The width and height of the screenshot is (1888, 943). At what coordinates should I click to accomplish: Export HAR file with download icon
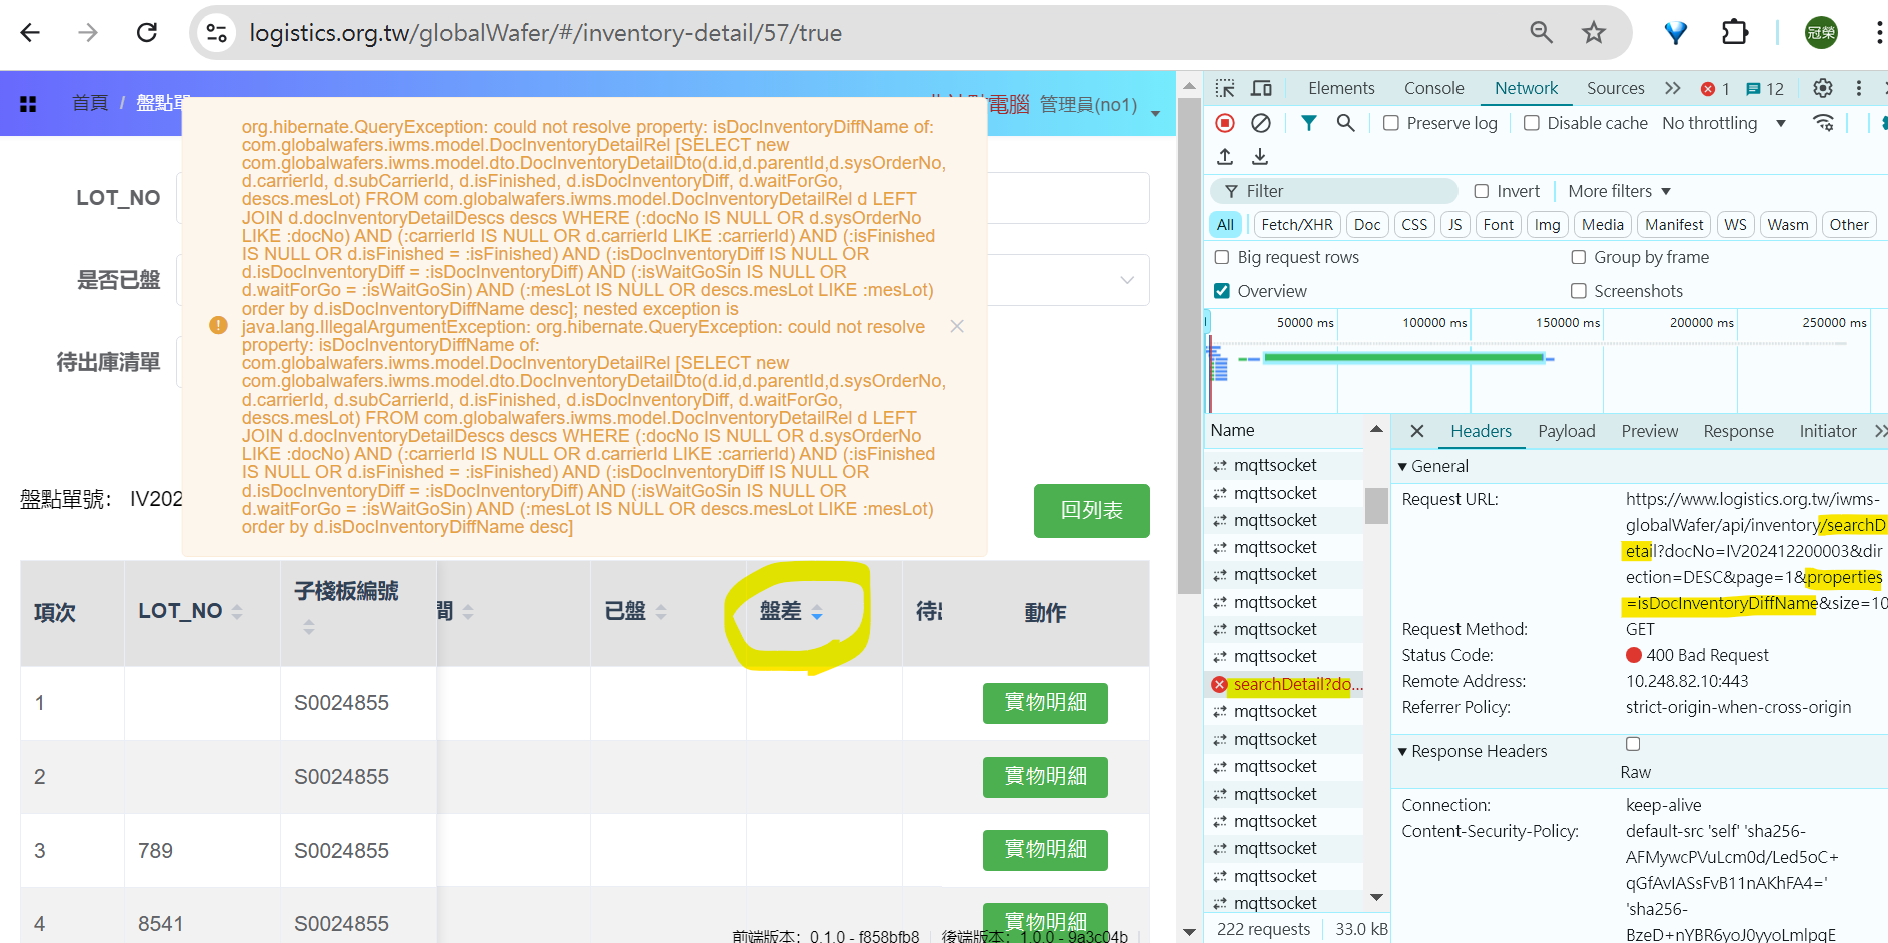click(x=1260, y=157)
